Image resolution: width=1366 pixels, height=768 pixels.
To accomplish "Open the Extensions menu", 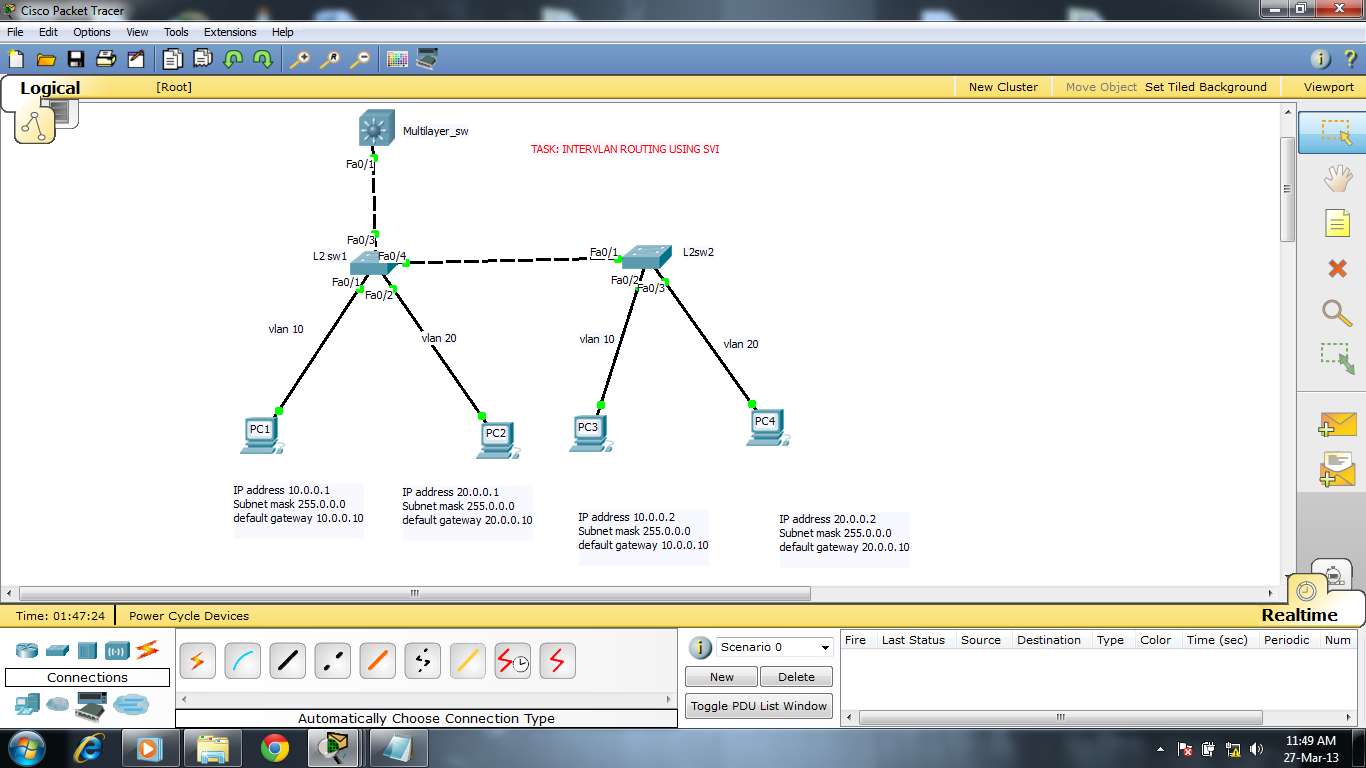I will pos(230,31).
